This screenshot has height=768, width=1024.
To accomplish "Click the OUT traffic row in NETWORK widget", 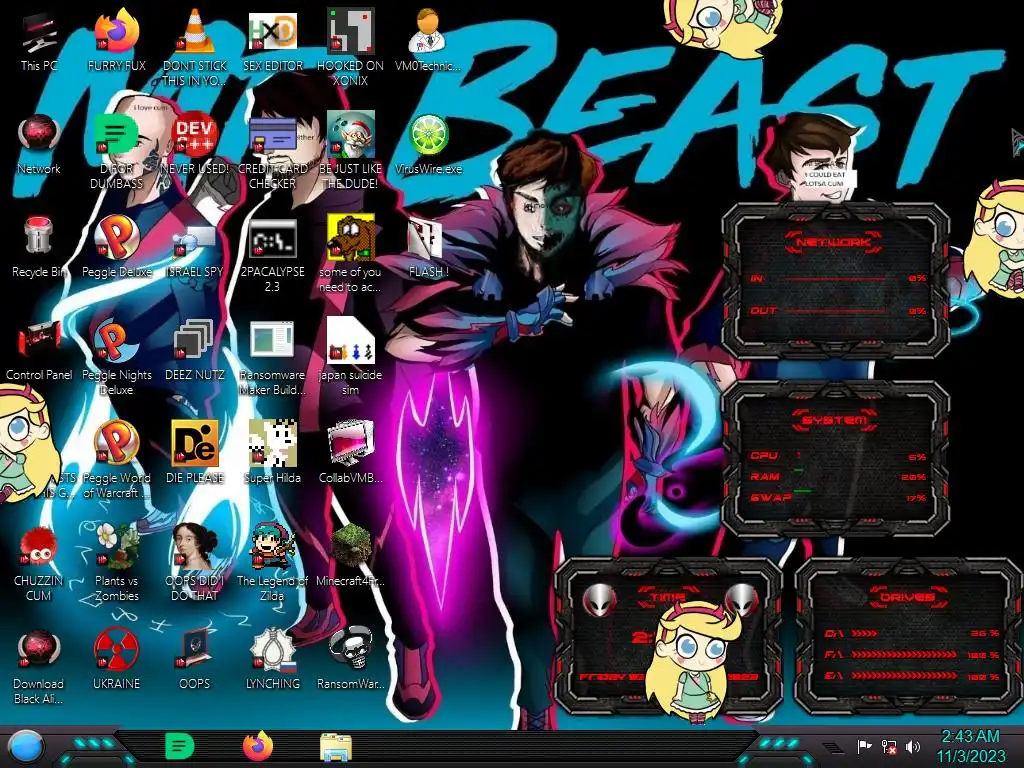I will pyautogui.click(x=838, y=311).
